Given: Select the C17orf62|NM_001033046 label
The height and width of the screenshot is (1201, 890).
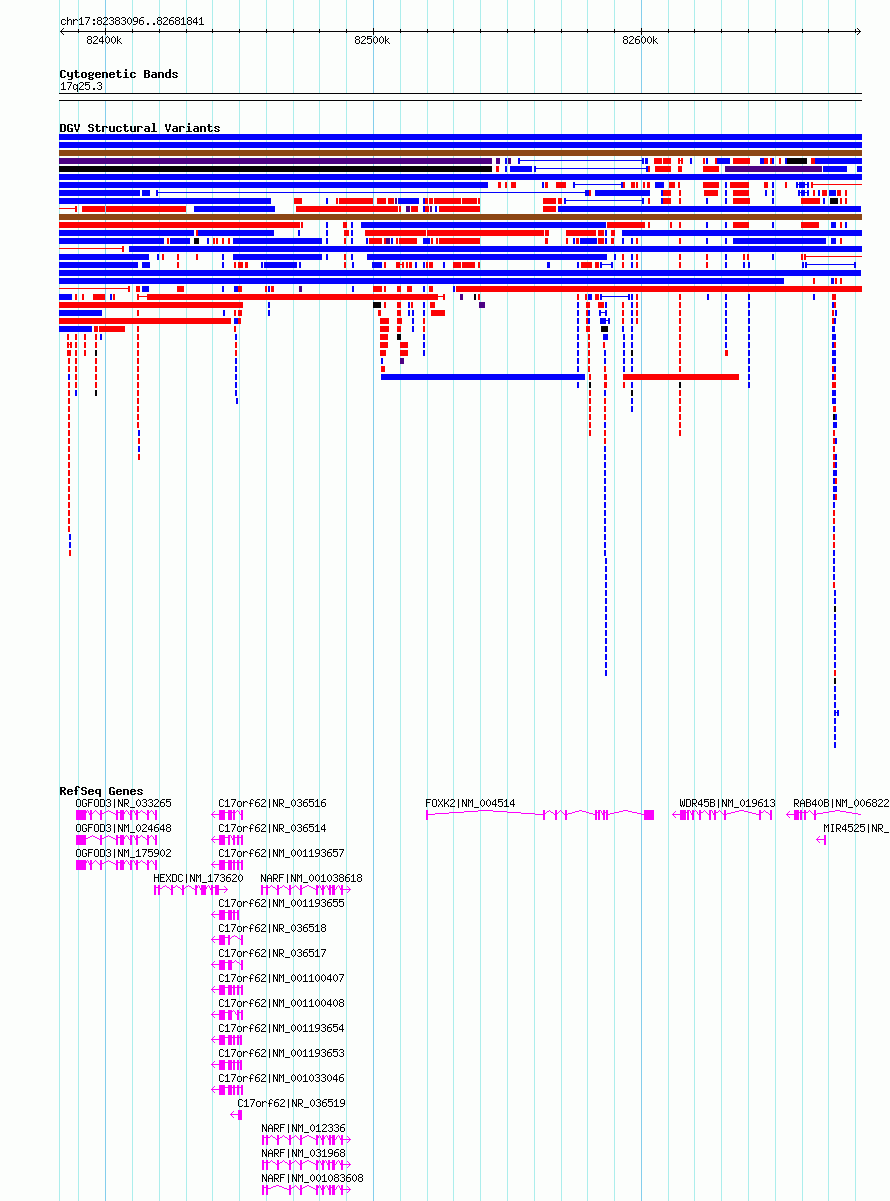Looking at the screenshot, I should click(x=281, y=1078).
